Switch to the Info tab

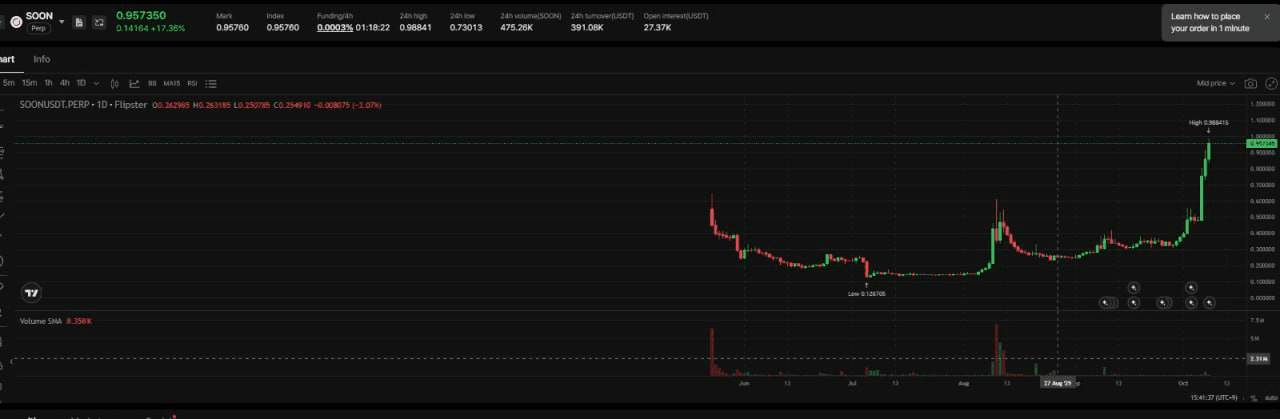(42, 59)
